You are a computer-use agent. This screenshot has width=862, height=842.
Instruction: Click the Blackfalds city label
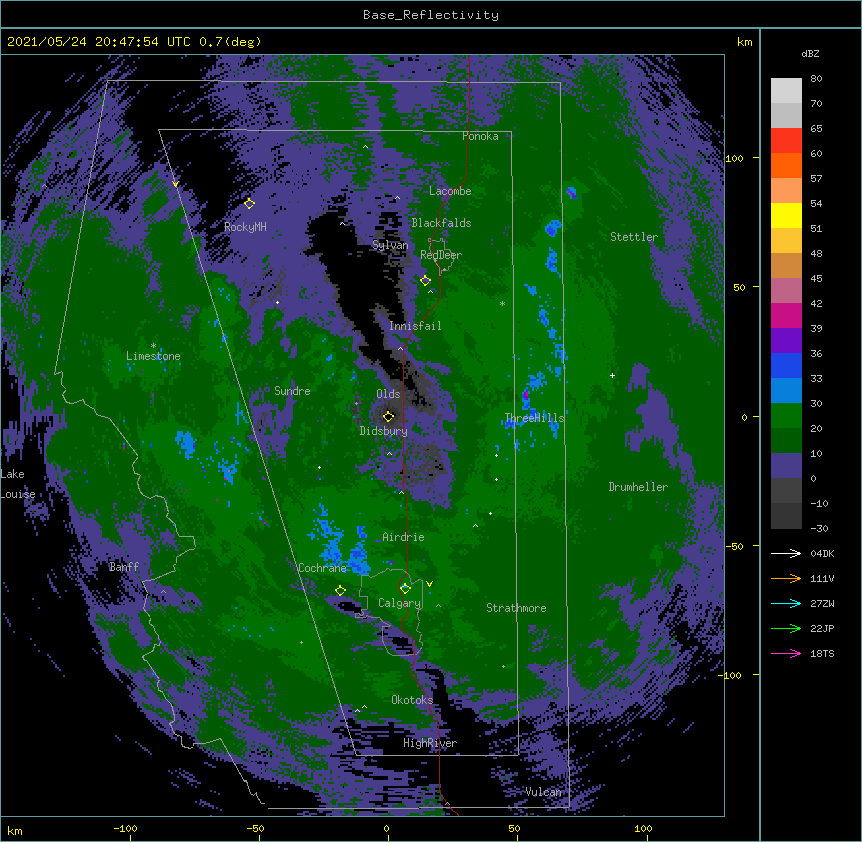pos(441,223)
